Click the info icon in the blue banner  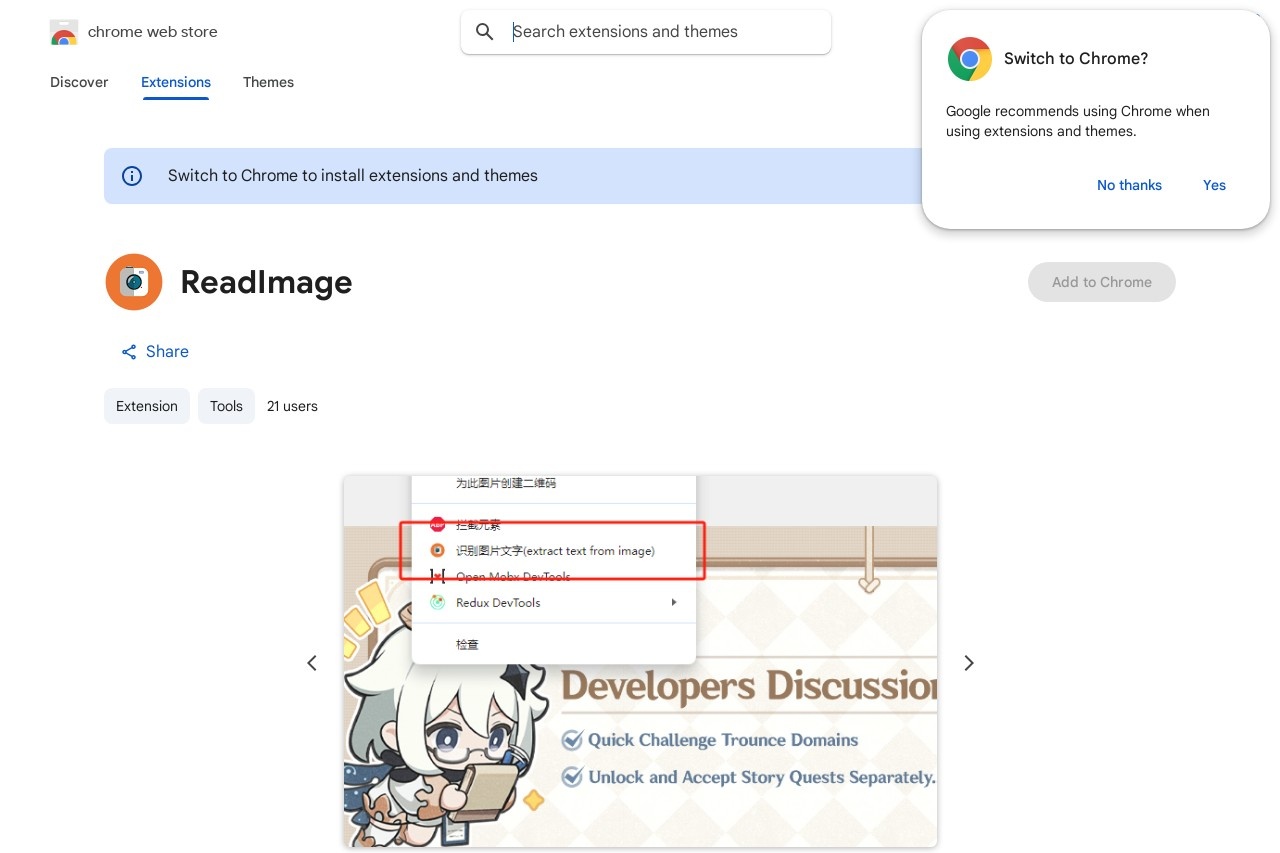point(132,176)
